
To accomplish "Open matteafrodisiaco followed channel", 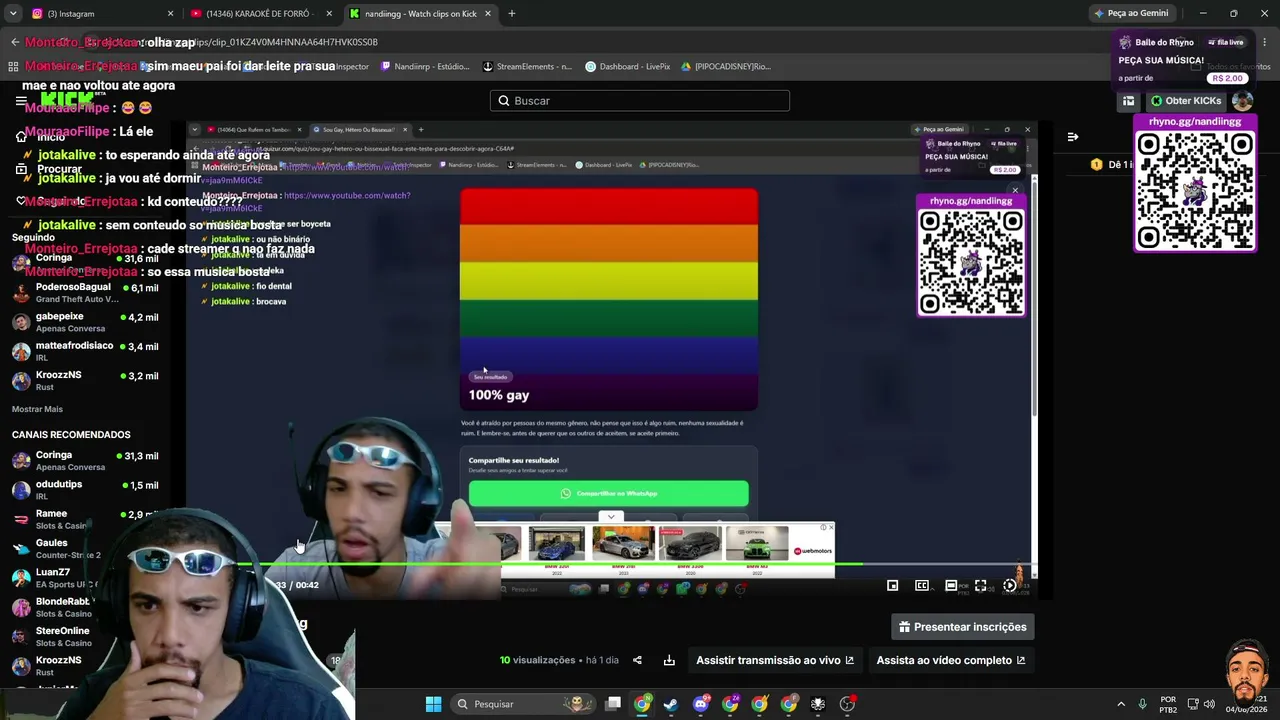I will [x=85, y=351].
